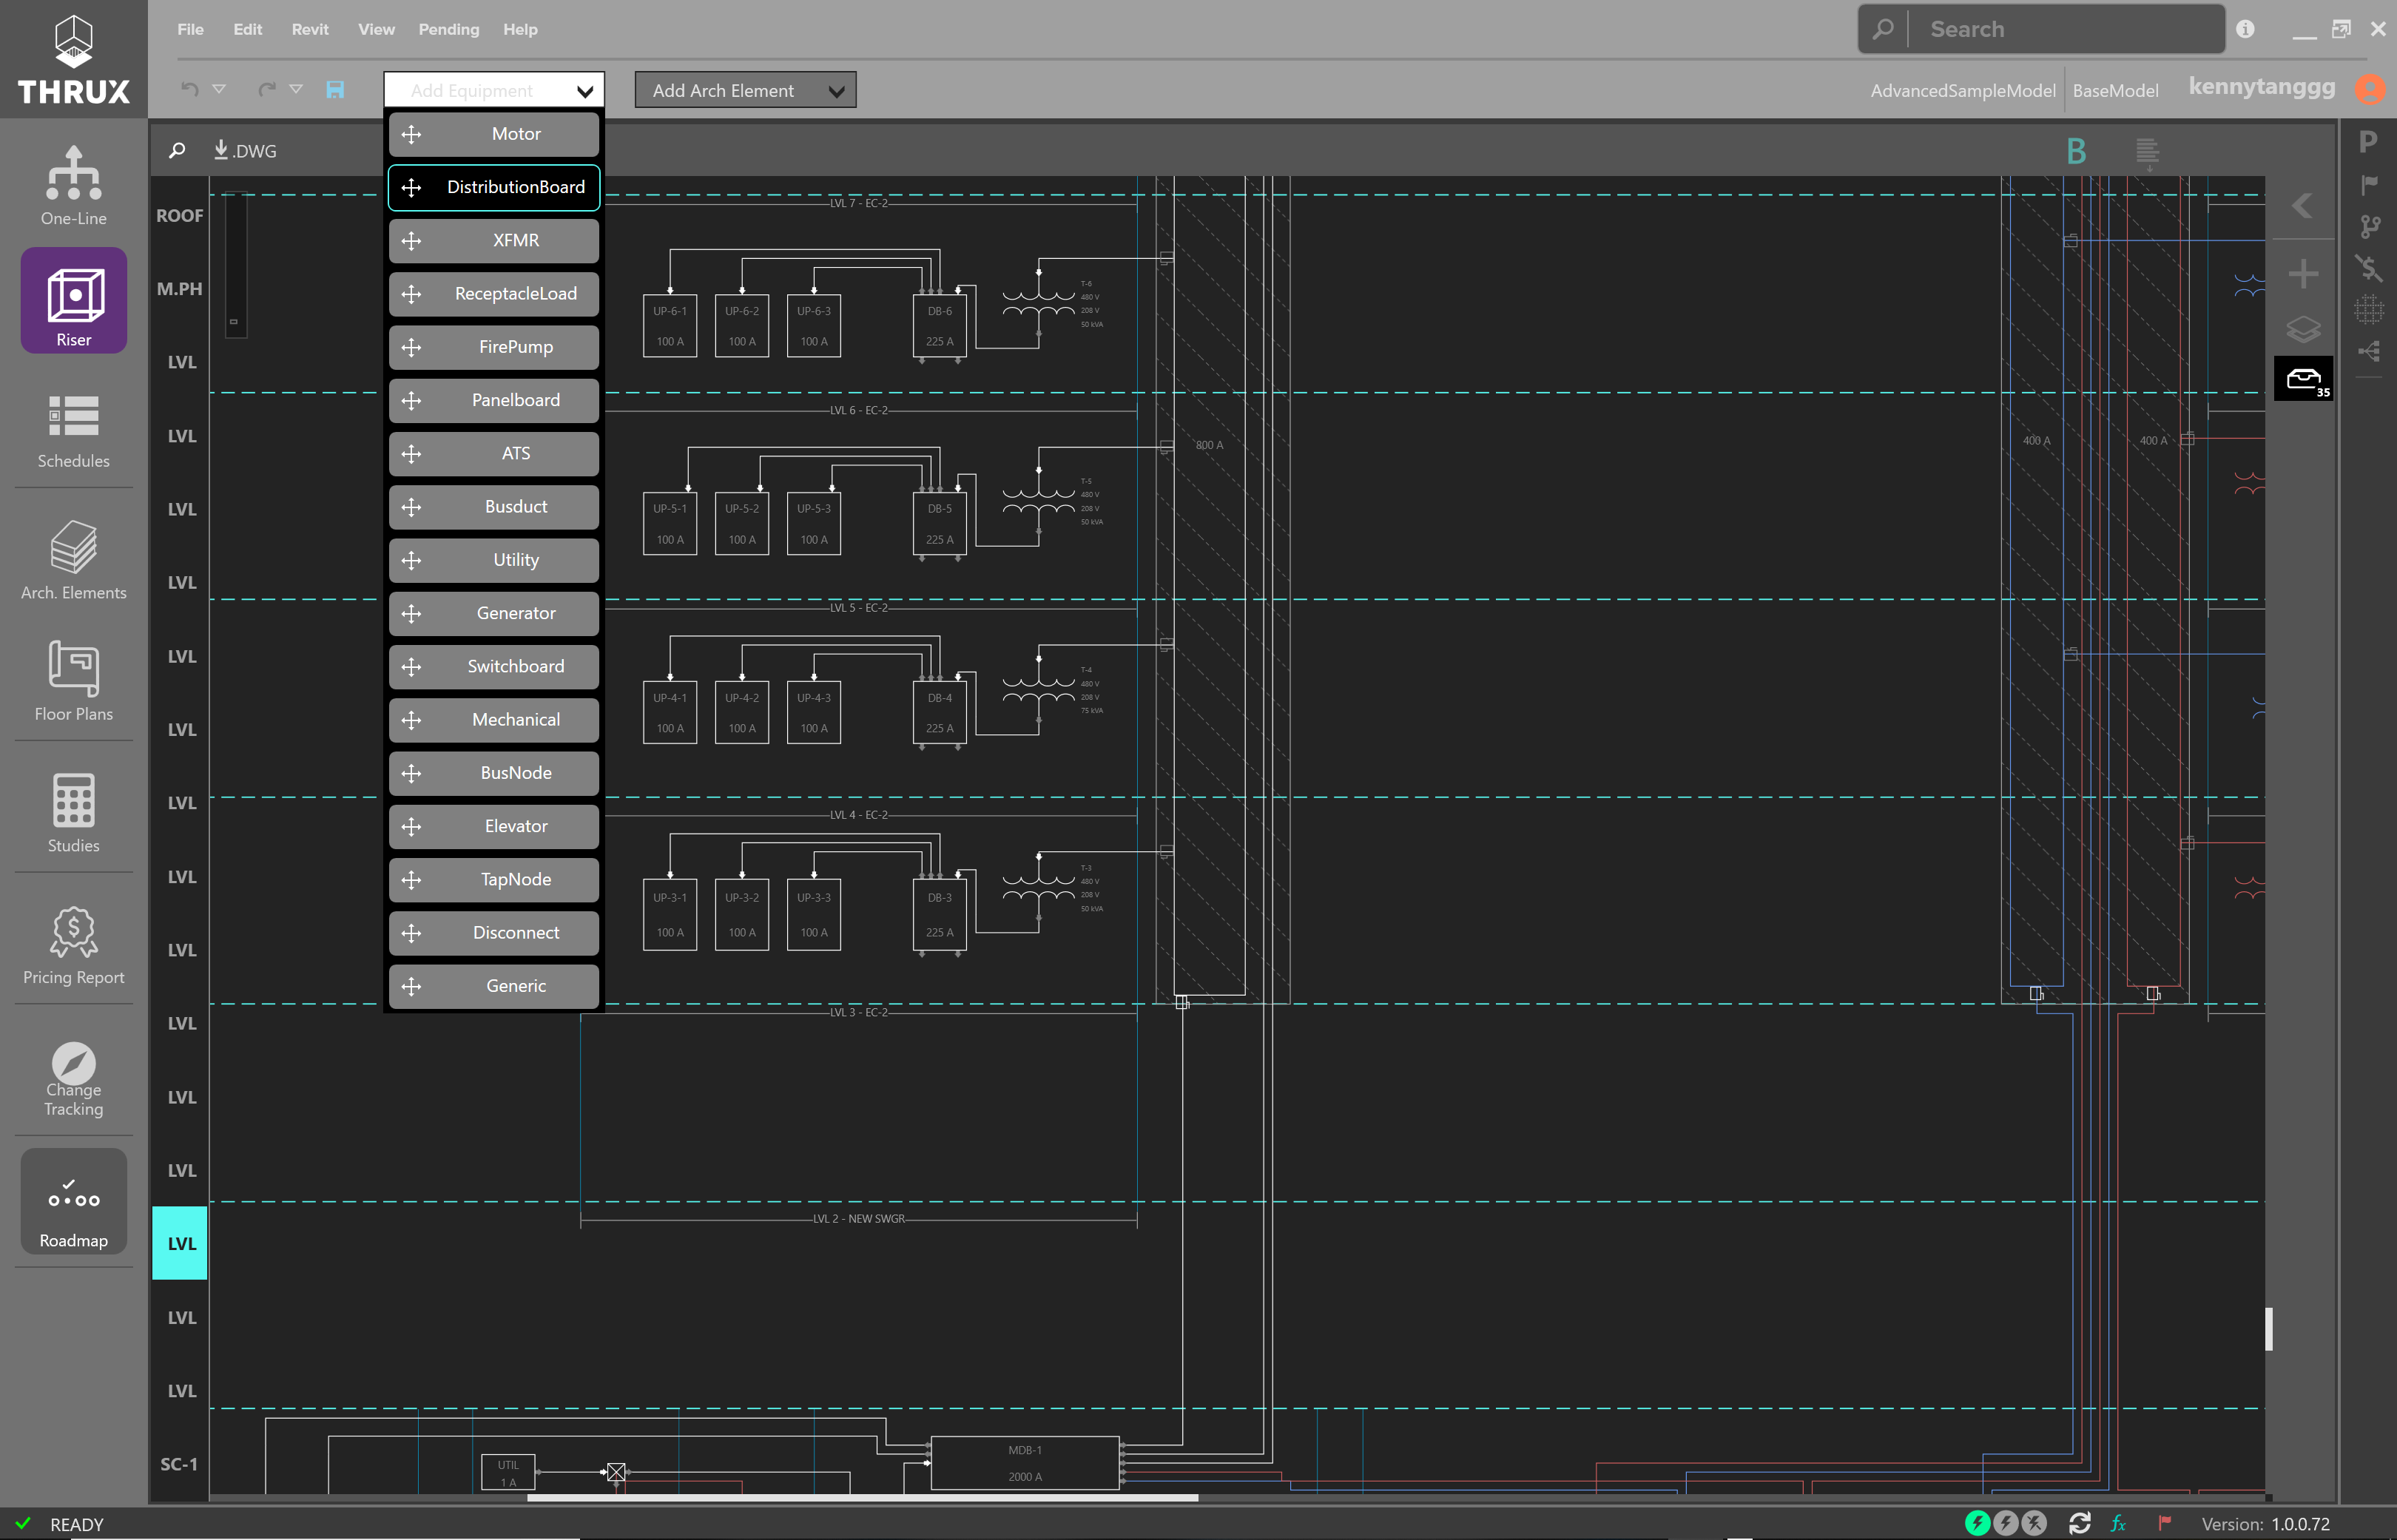Add a Panelboard equipment item

pyautogui.click(x=494, y=400)
